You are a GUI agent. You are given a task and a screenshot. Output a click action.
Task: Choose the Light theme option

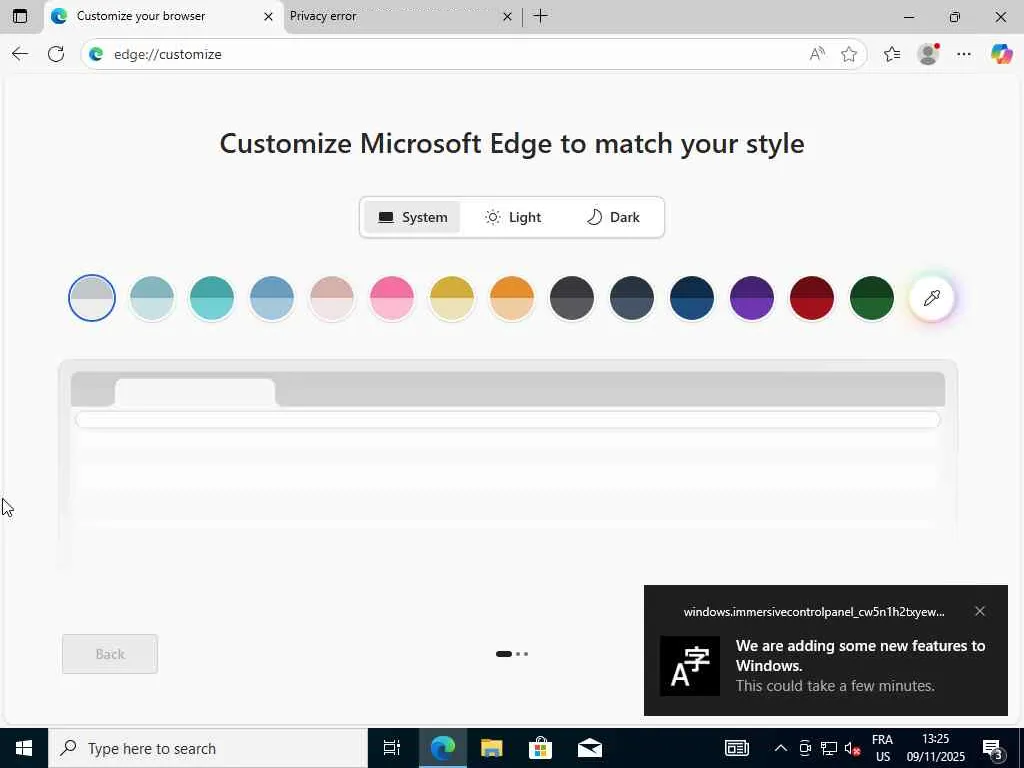click(513, 217)
